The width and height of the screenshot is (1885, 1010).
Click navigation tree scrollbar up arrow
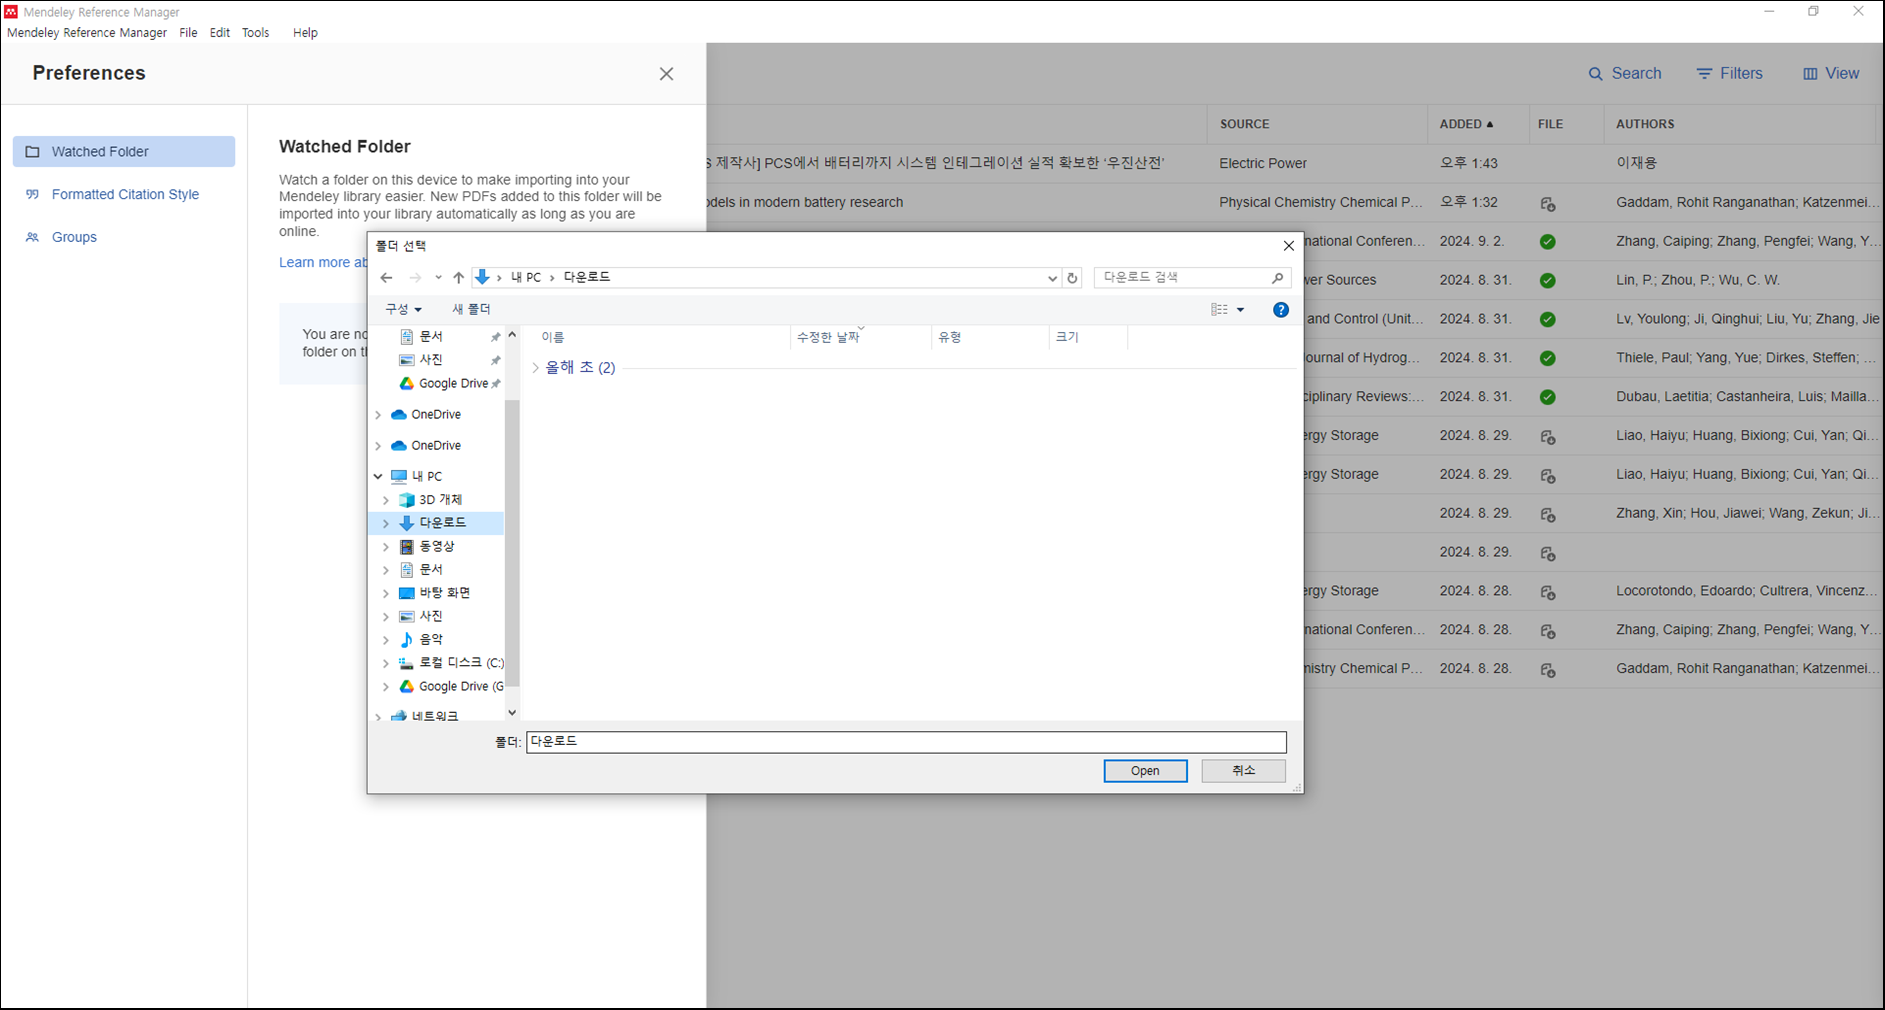tap(512, 335)
